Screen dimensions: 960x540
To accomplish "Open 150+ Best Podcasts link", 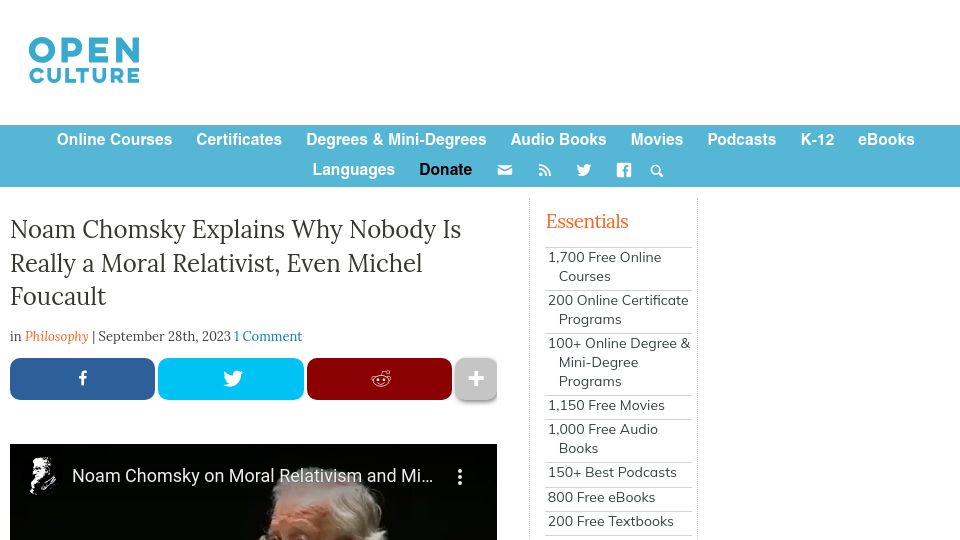I will pyautogui.click(x=612, y=473).
